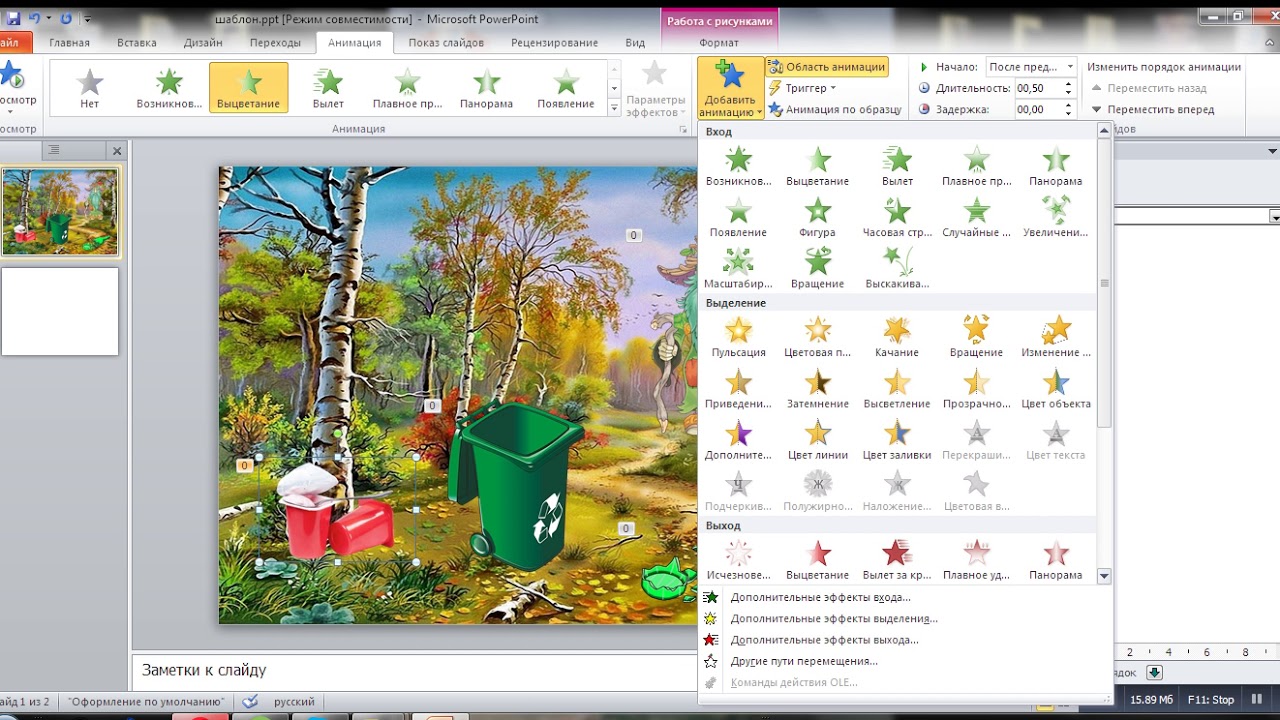Undo the last action
1280x720 pixels.
pos(35,18)
